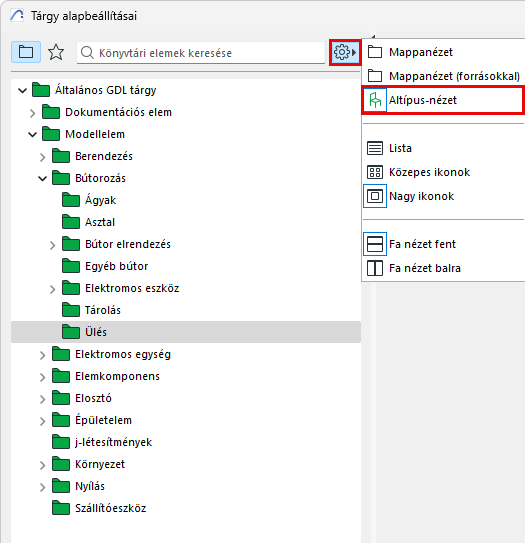Click the folder view button in toolbar
Image resolution: width=525 pixels, height=543 pixels.
point(26,52)
